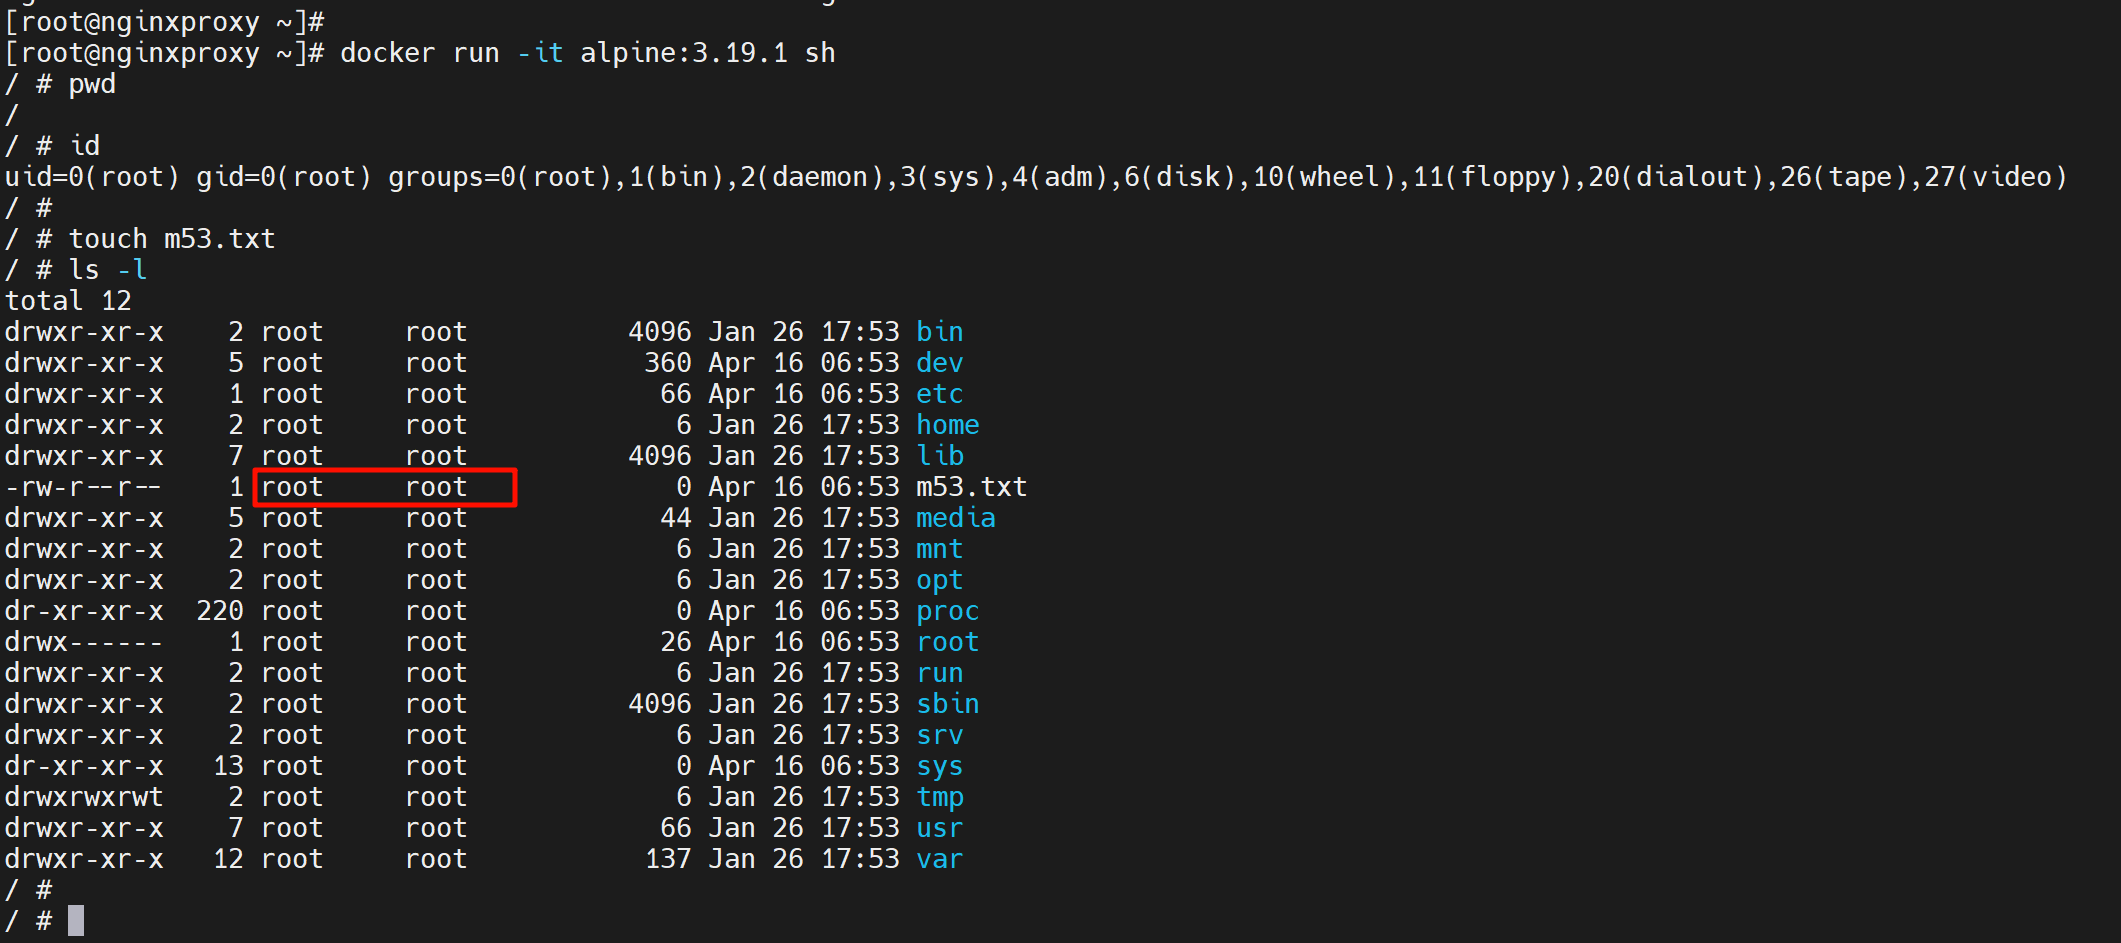Click the "proc" directory name
The height and width of the screenshot is (943, 2121).
point(947,611)
